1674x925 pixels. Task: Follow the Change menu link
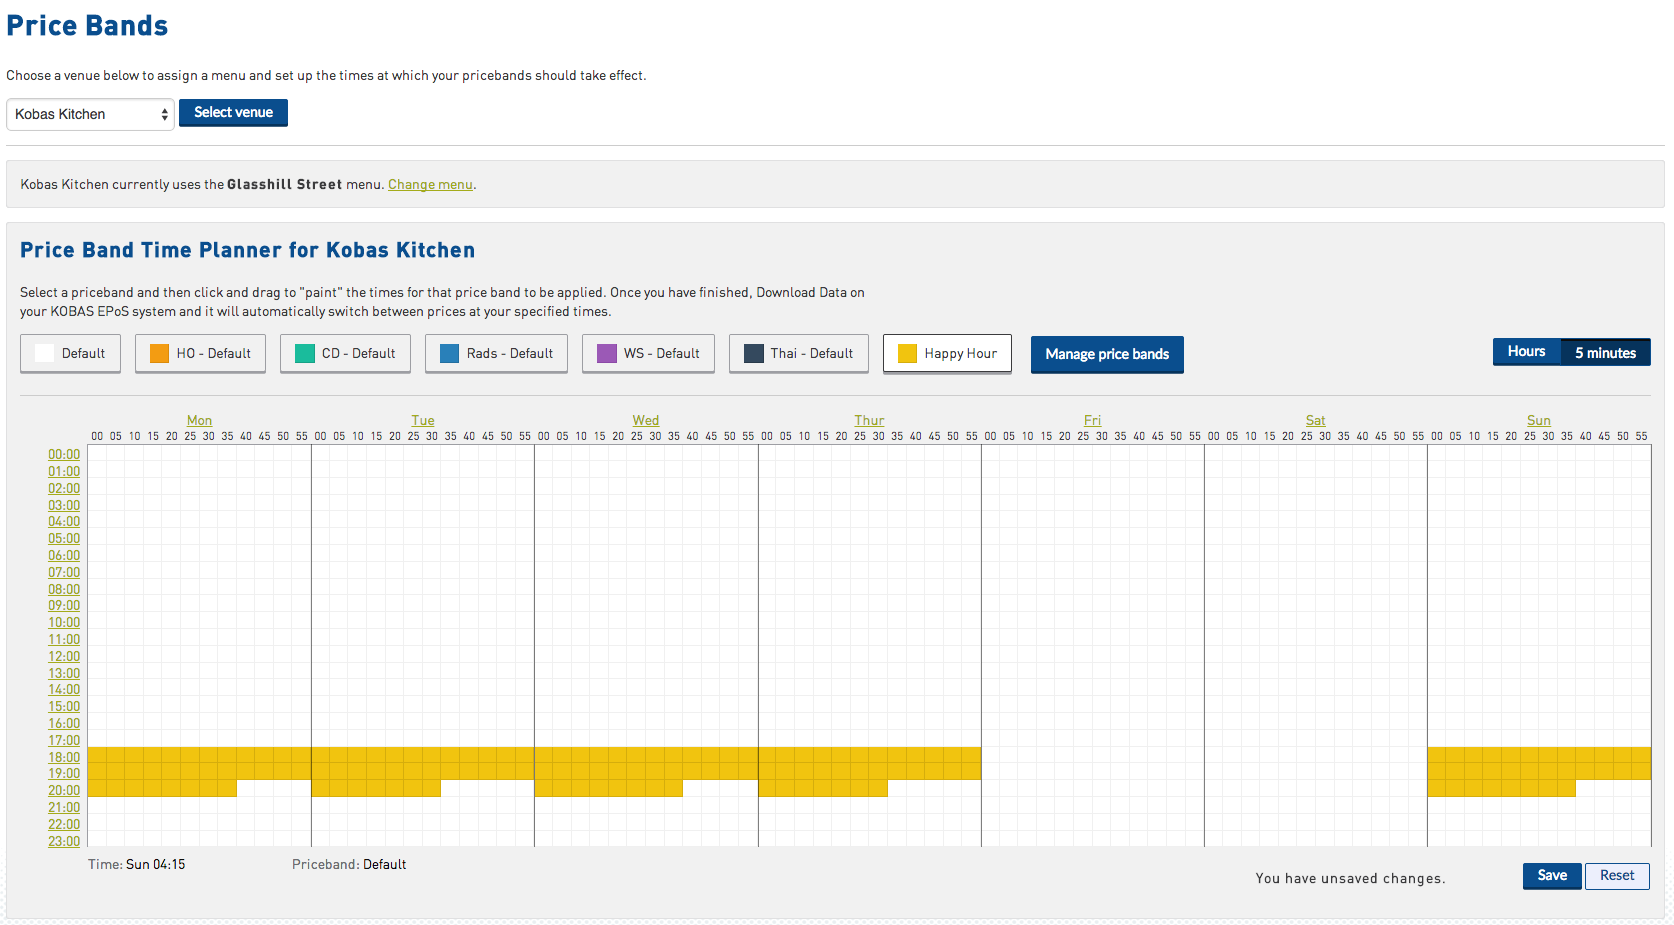[430, 184]
